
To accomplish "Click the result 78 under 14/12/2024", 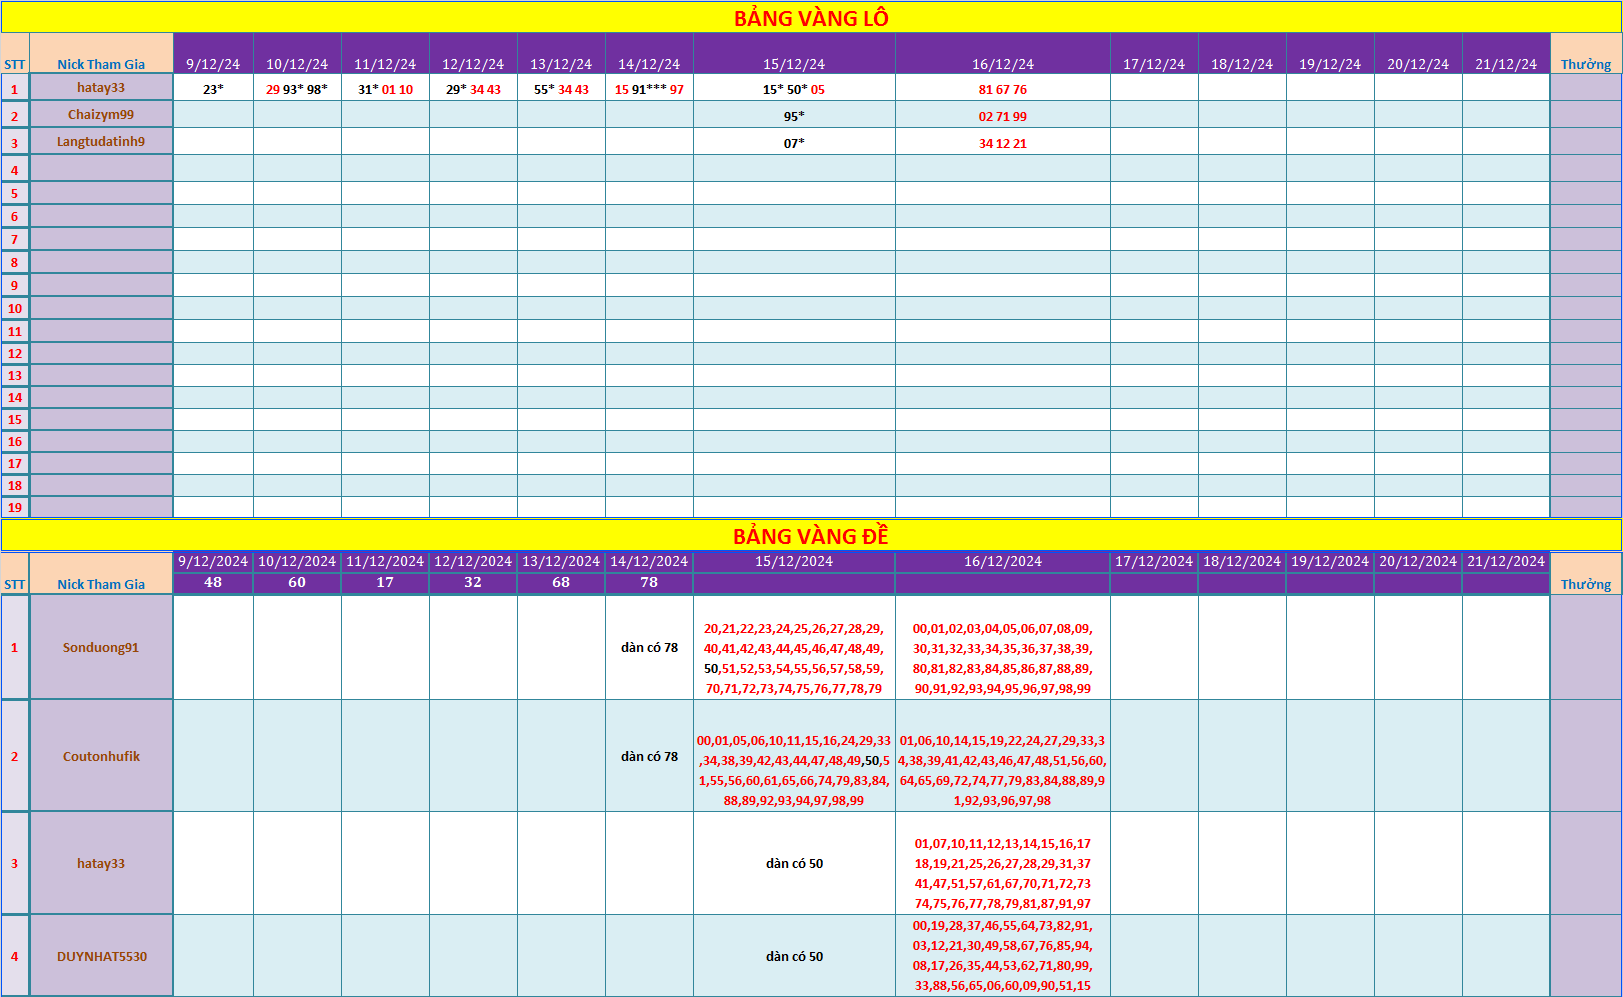I will [x=649, y=582].
